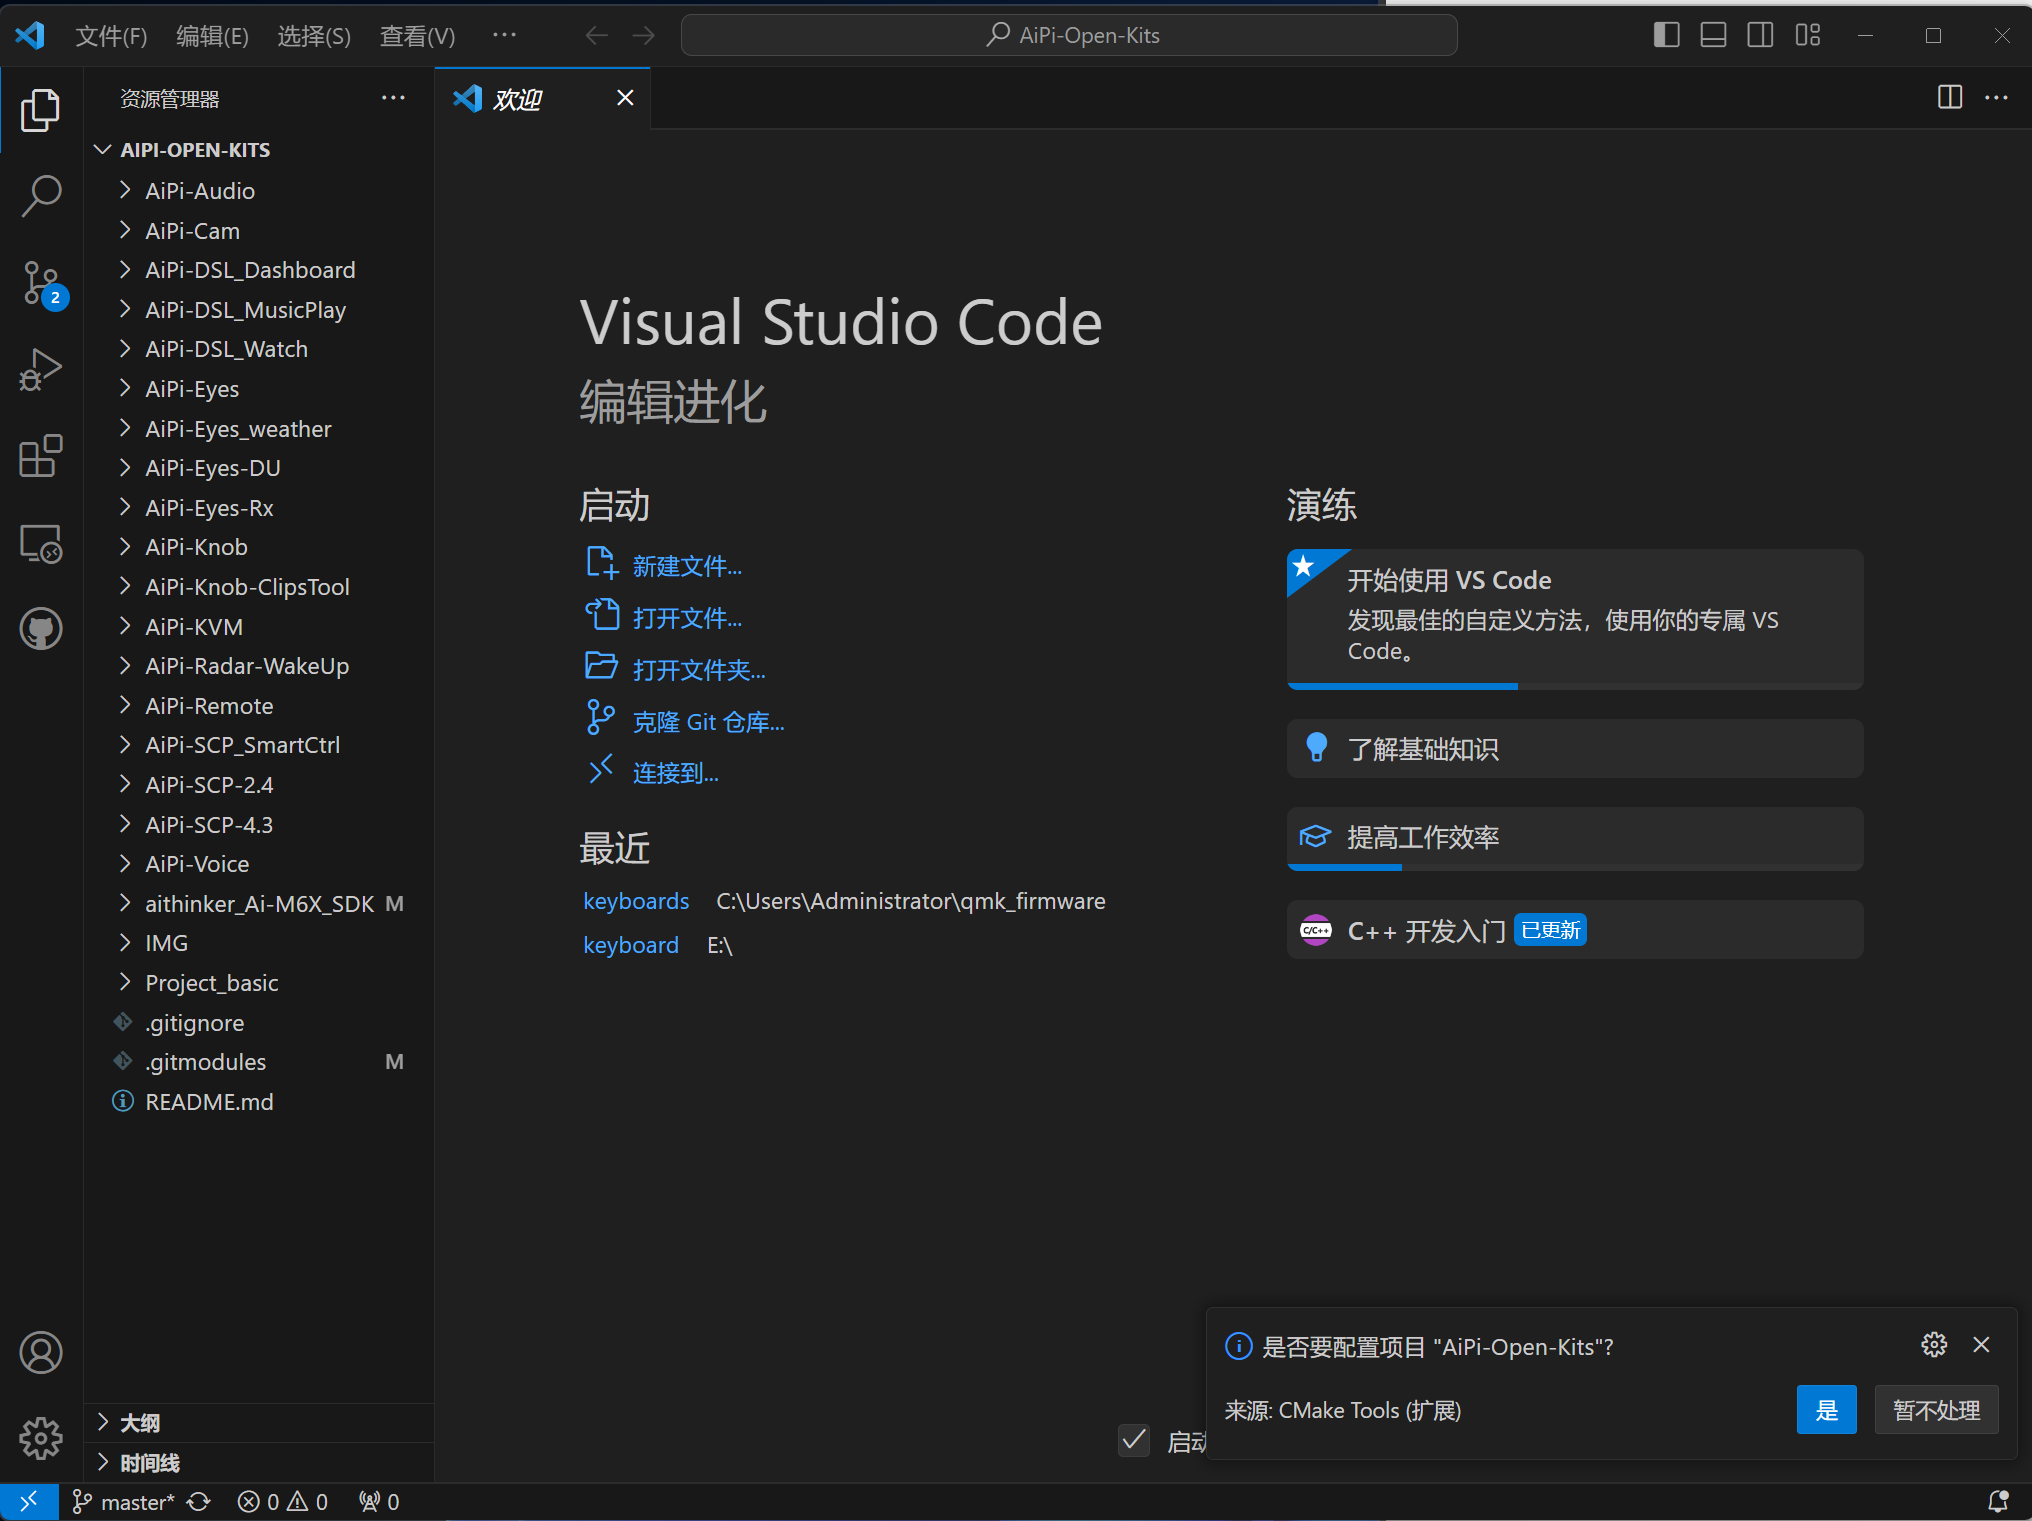Show more menu bar items ellipsis
This screenshot has height=1521, width=2032.
[x=504, y=35]
